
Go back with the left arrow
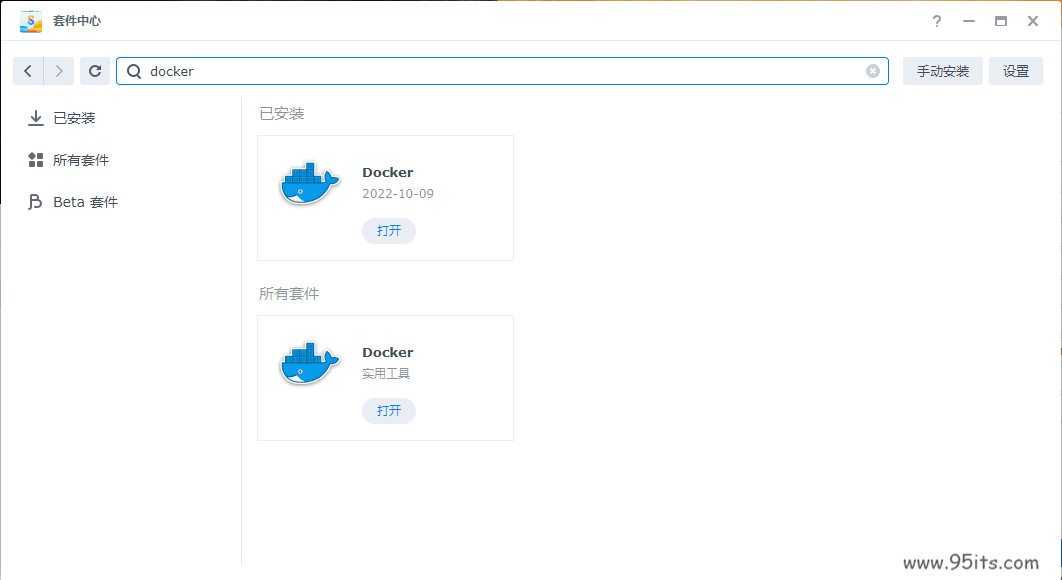pos(28,71)
